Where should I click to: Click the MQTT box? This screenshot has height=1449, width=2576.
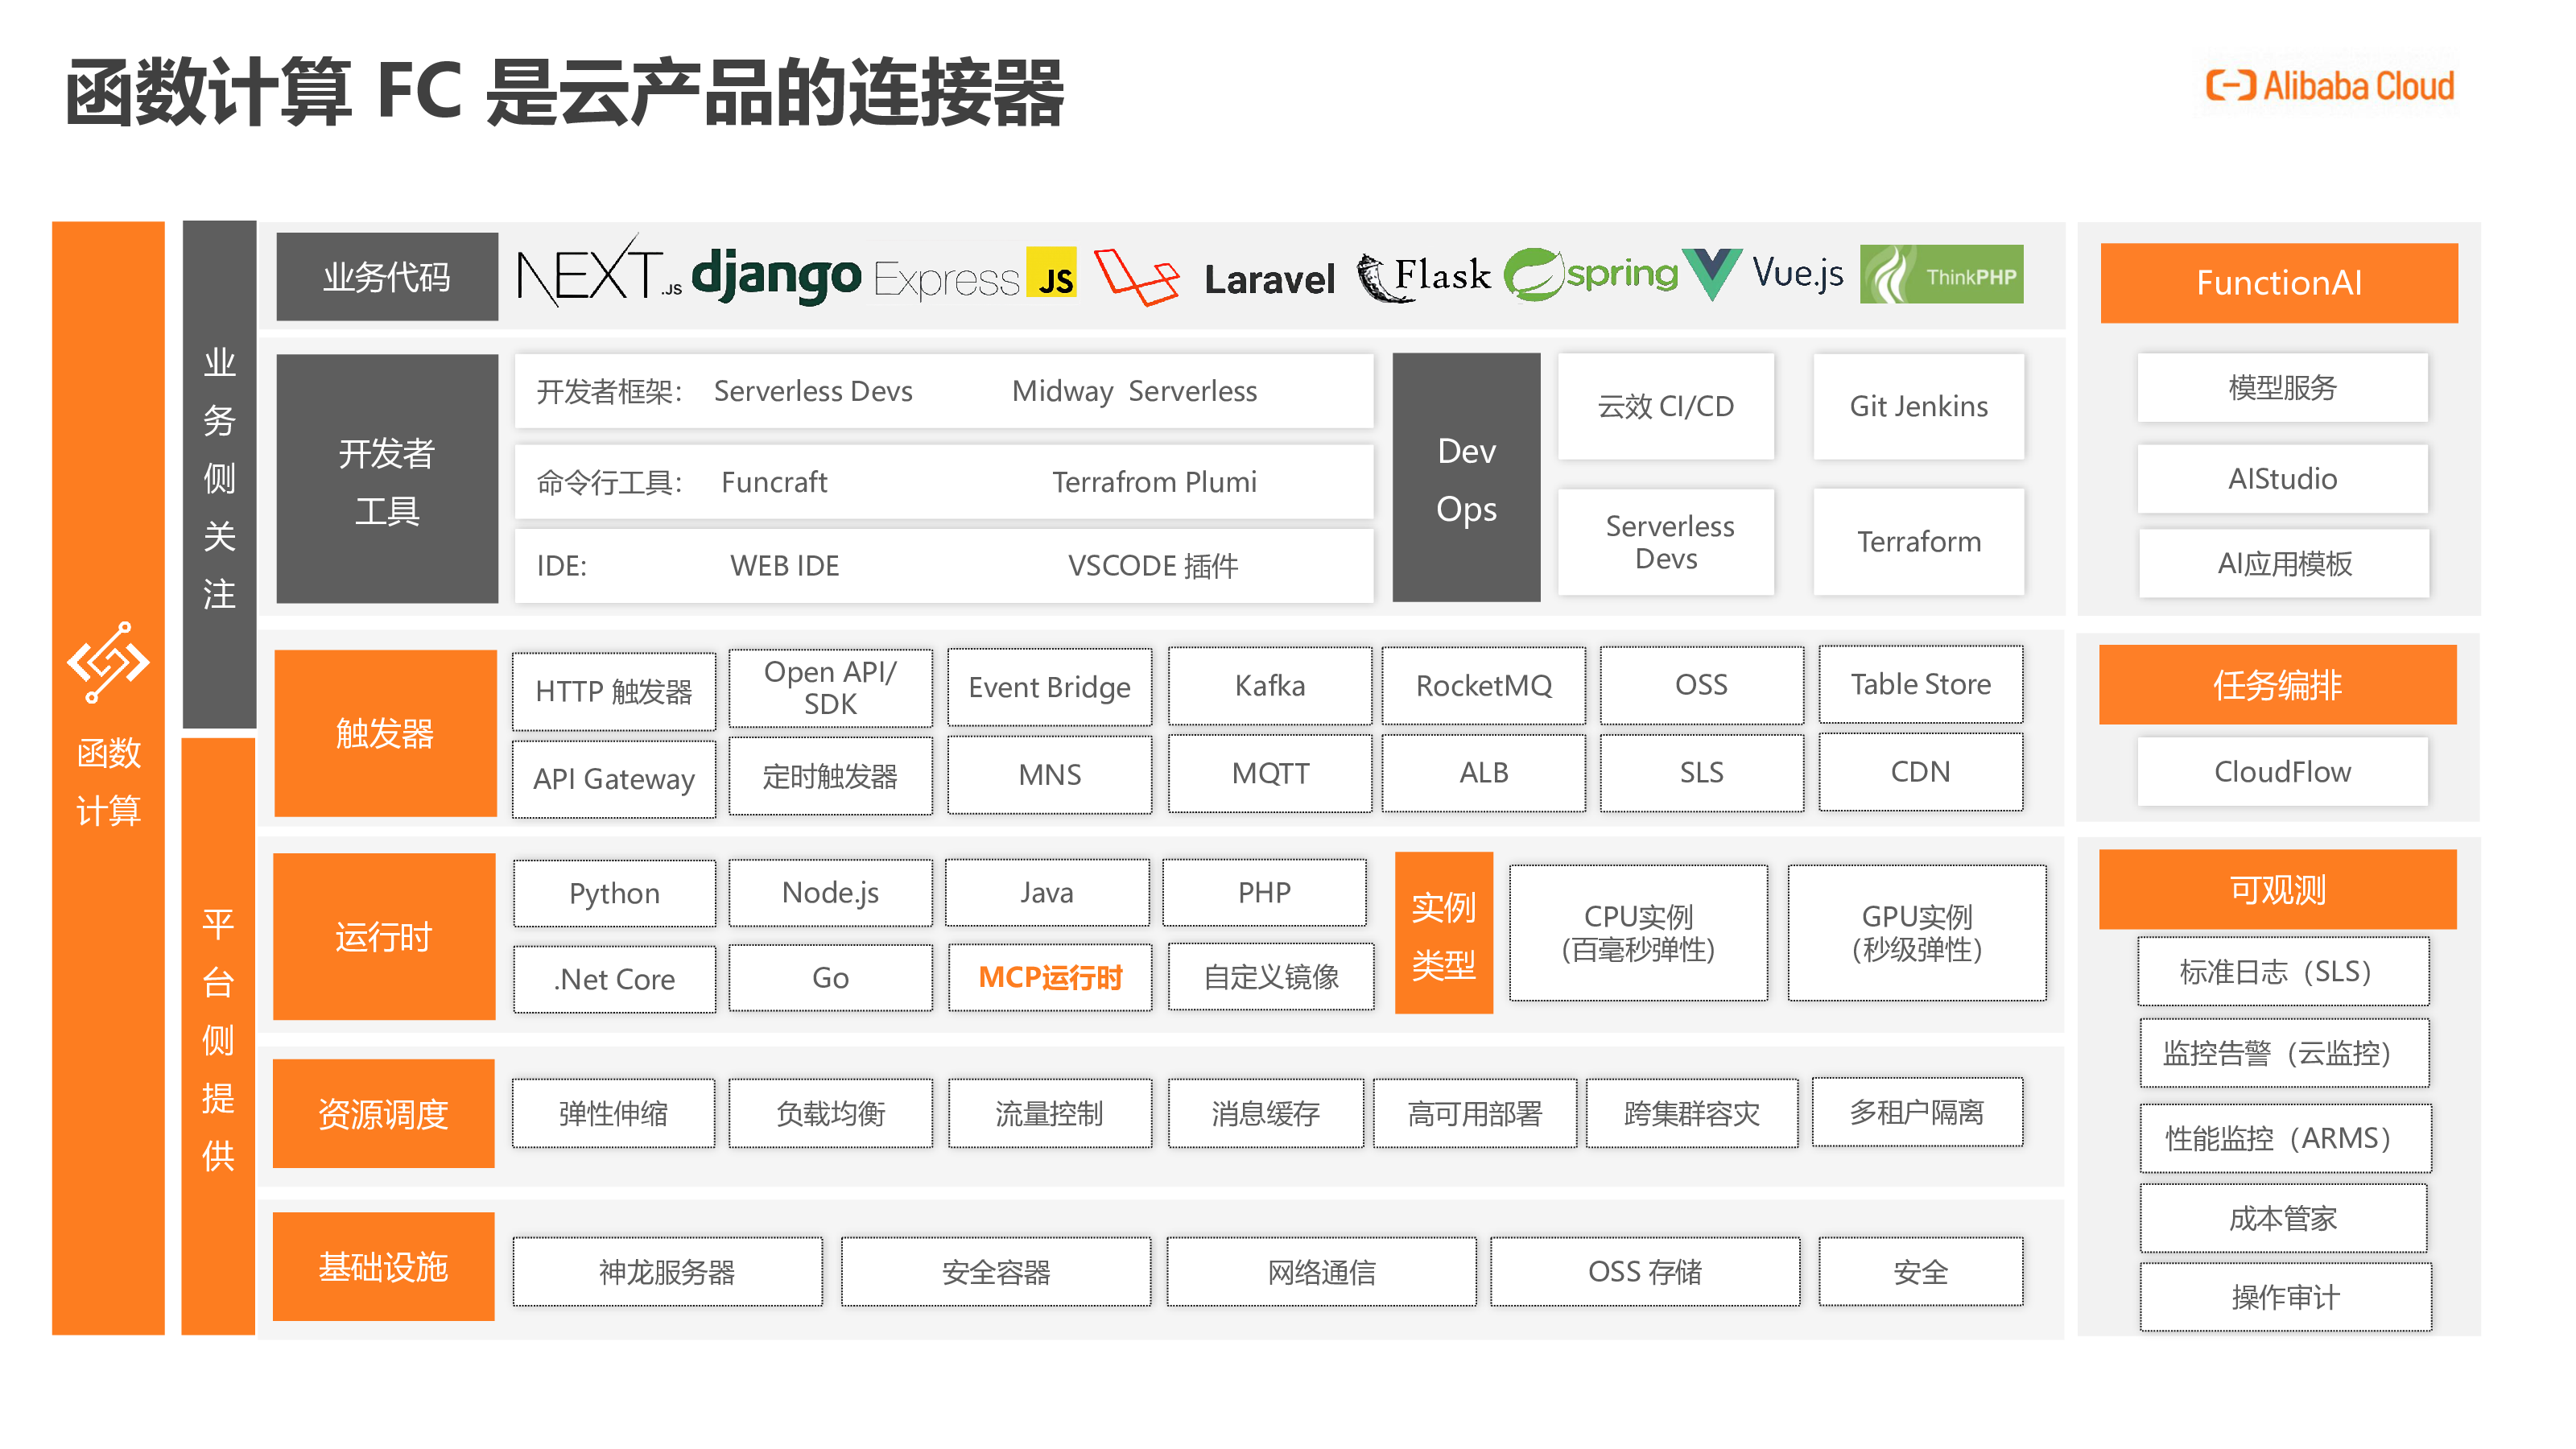coord(1270,773)
